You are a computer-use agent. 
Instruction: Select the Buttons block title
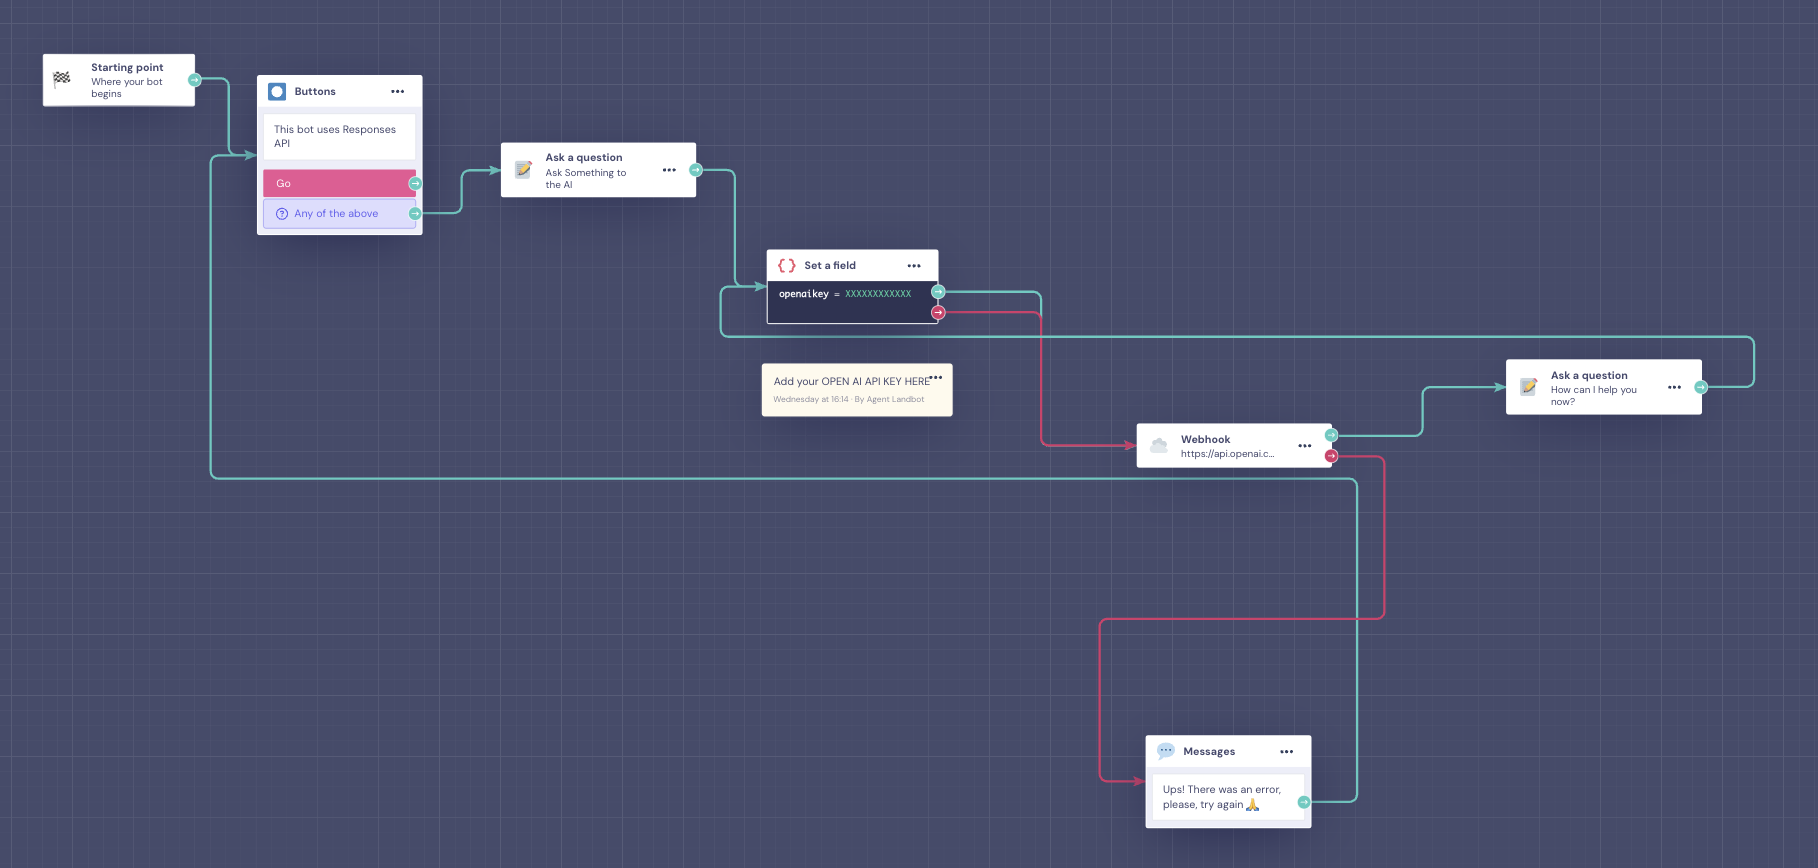point(315,91)
